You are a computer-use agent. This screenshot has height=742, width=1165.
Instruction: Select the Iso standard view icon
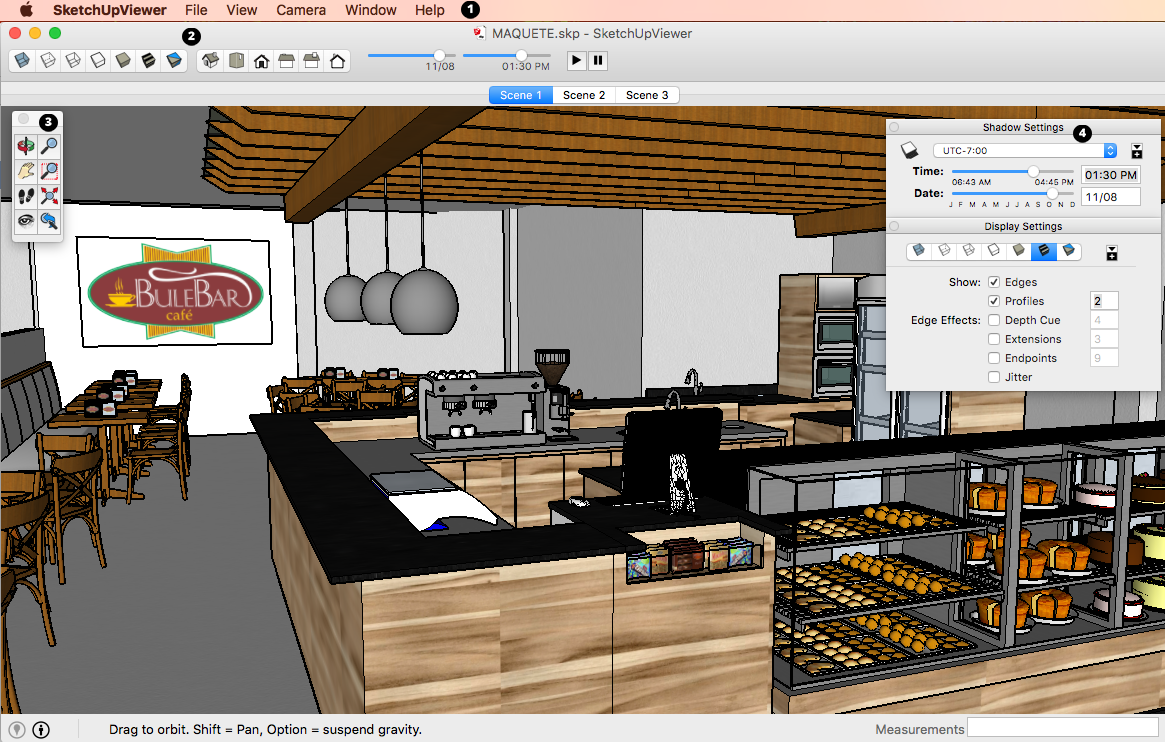coord(210,60)
